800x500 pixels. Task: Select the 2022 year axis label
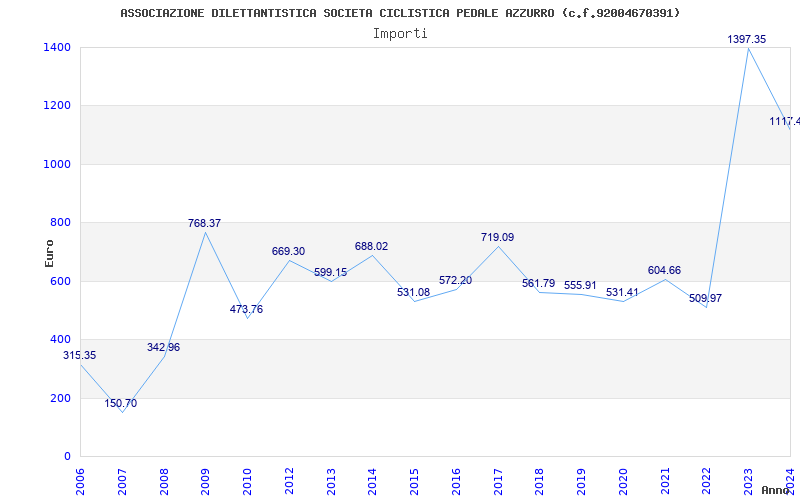706,482
